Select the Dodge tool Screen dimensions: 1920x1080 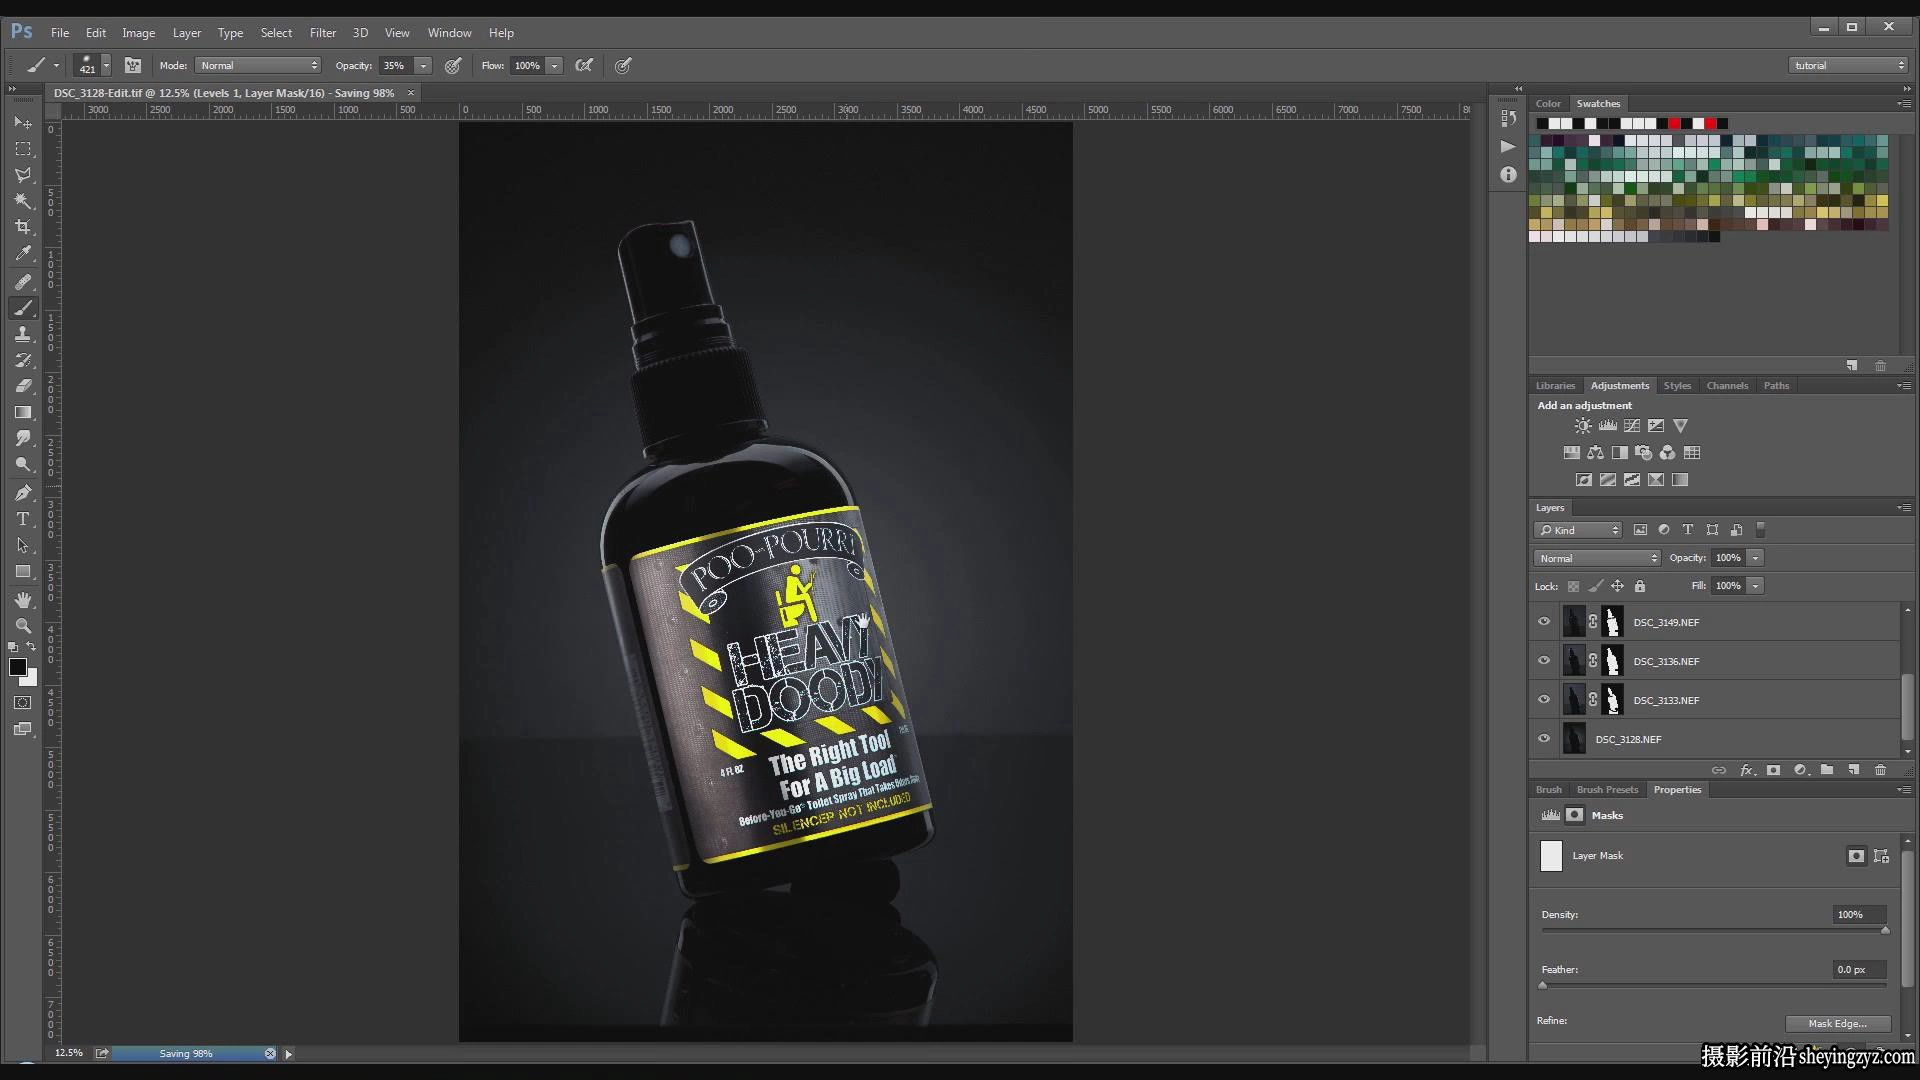point(23,464)
